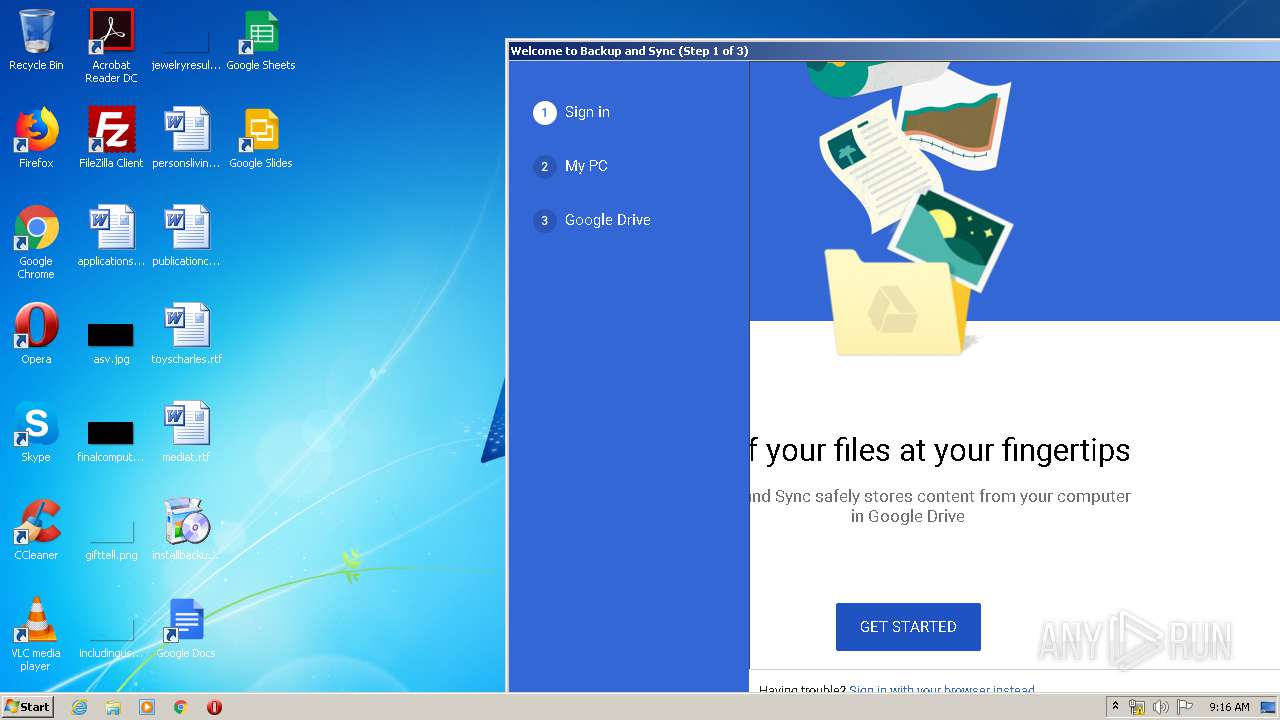Select publicationc Word document icon
The width and height of the screenshot is (1280, 720).
(186, 236)
